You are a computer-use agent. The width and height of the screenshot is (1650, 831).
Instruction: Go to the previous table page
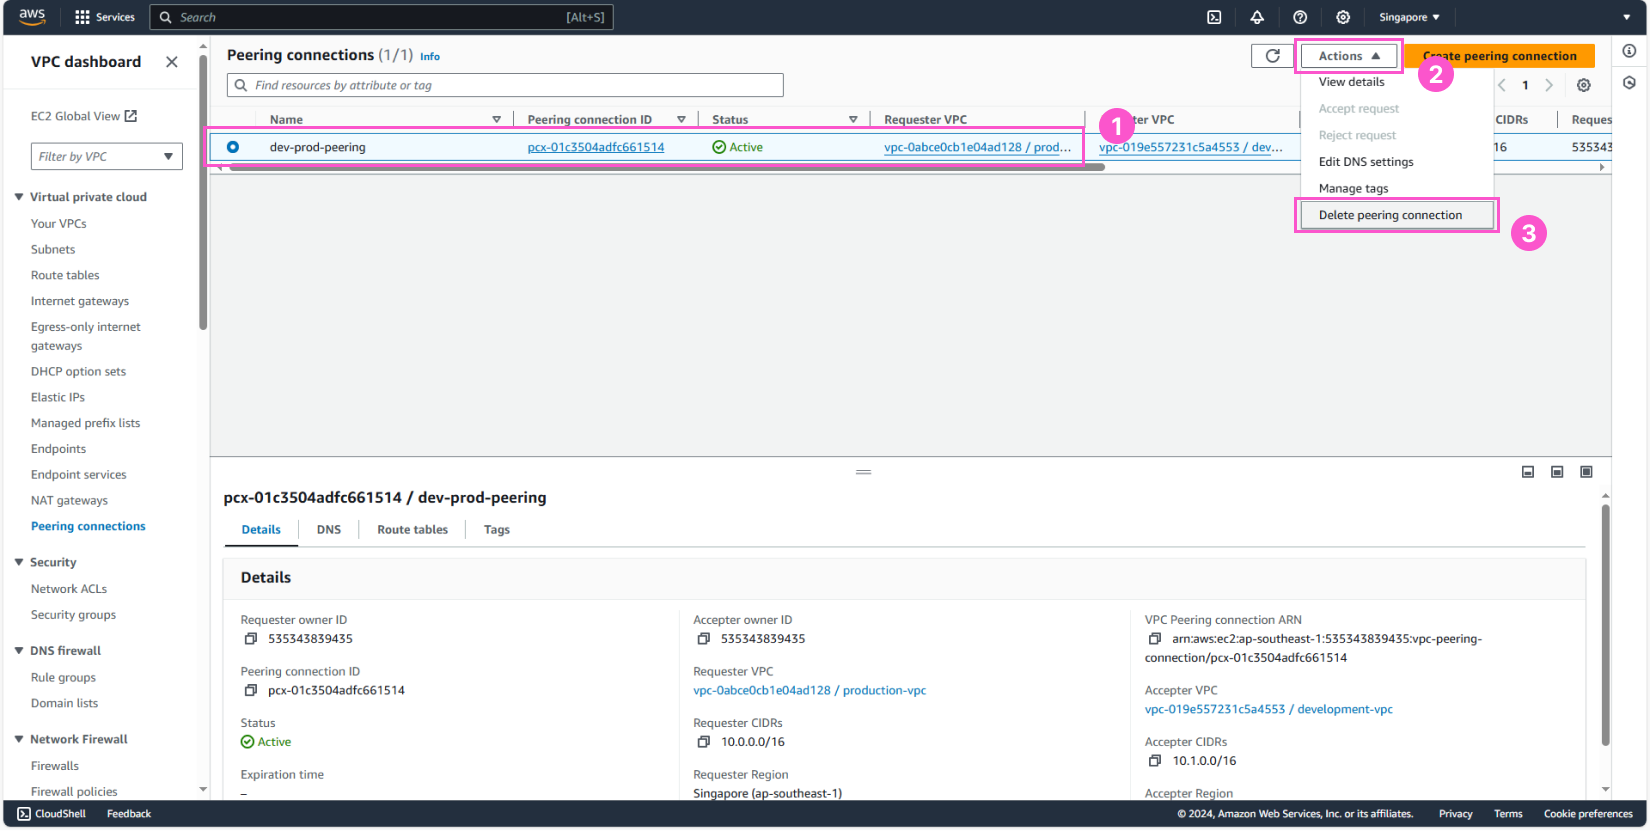(1502, 85)
